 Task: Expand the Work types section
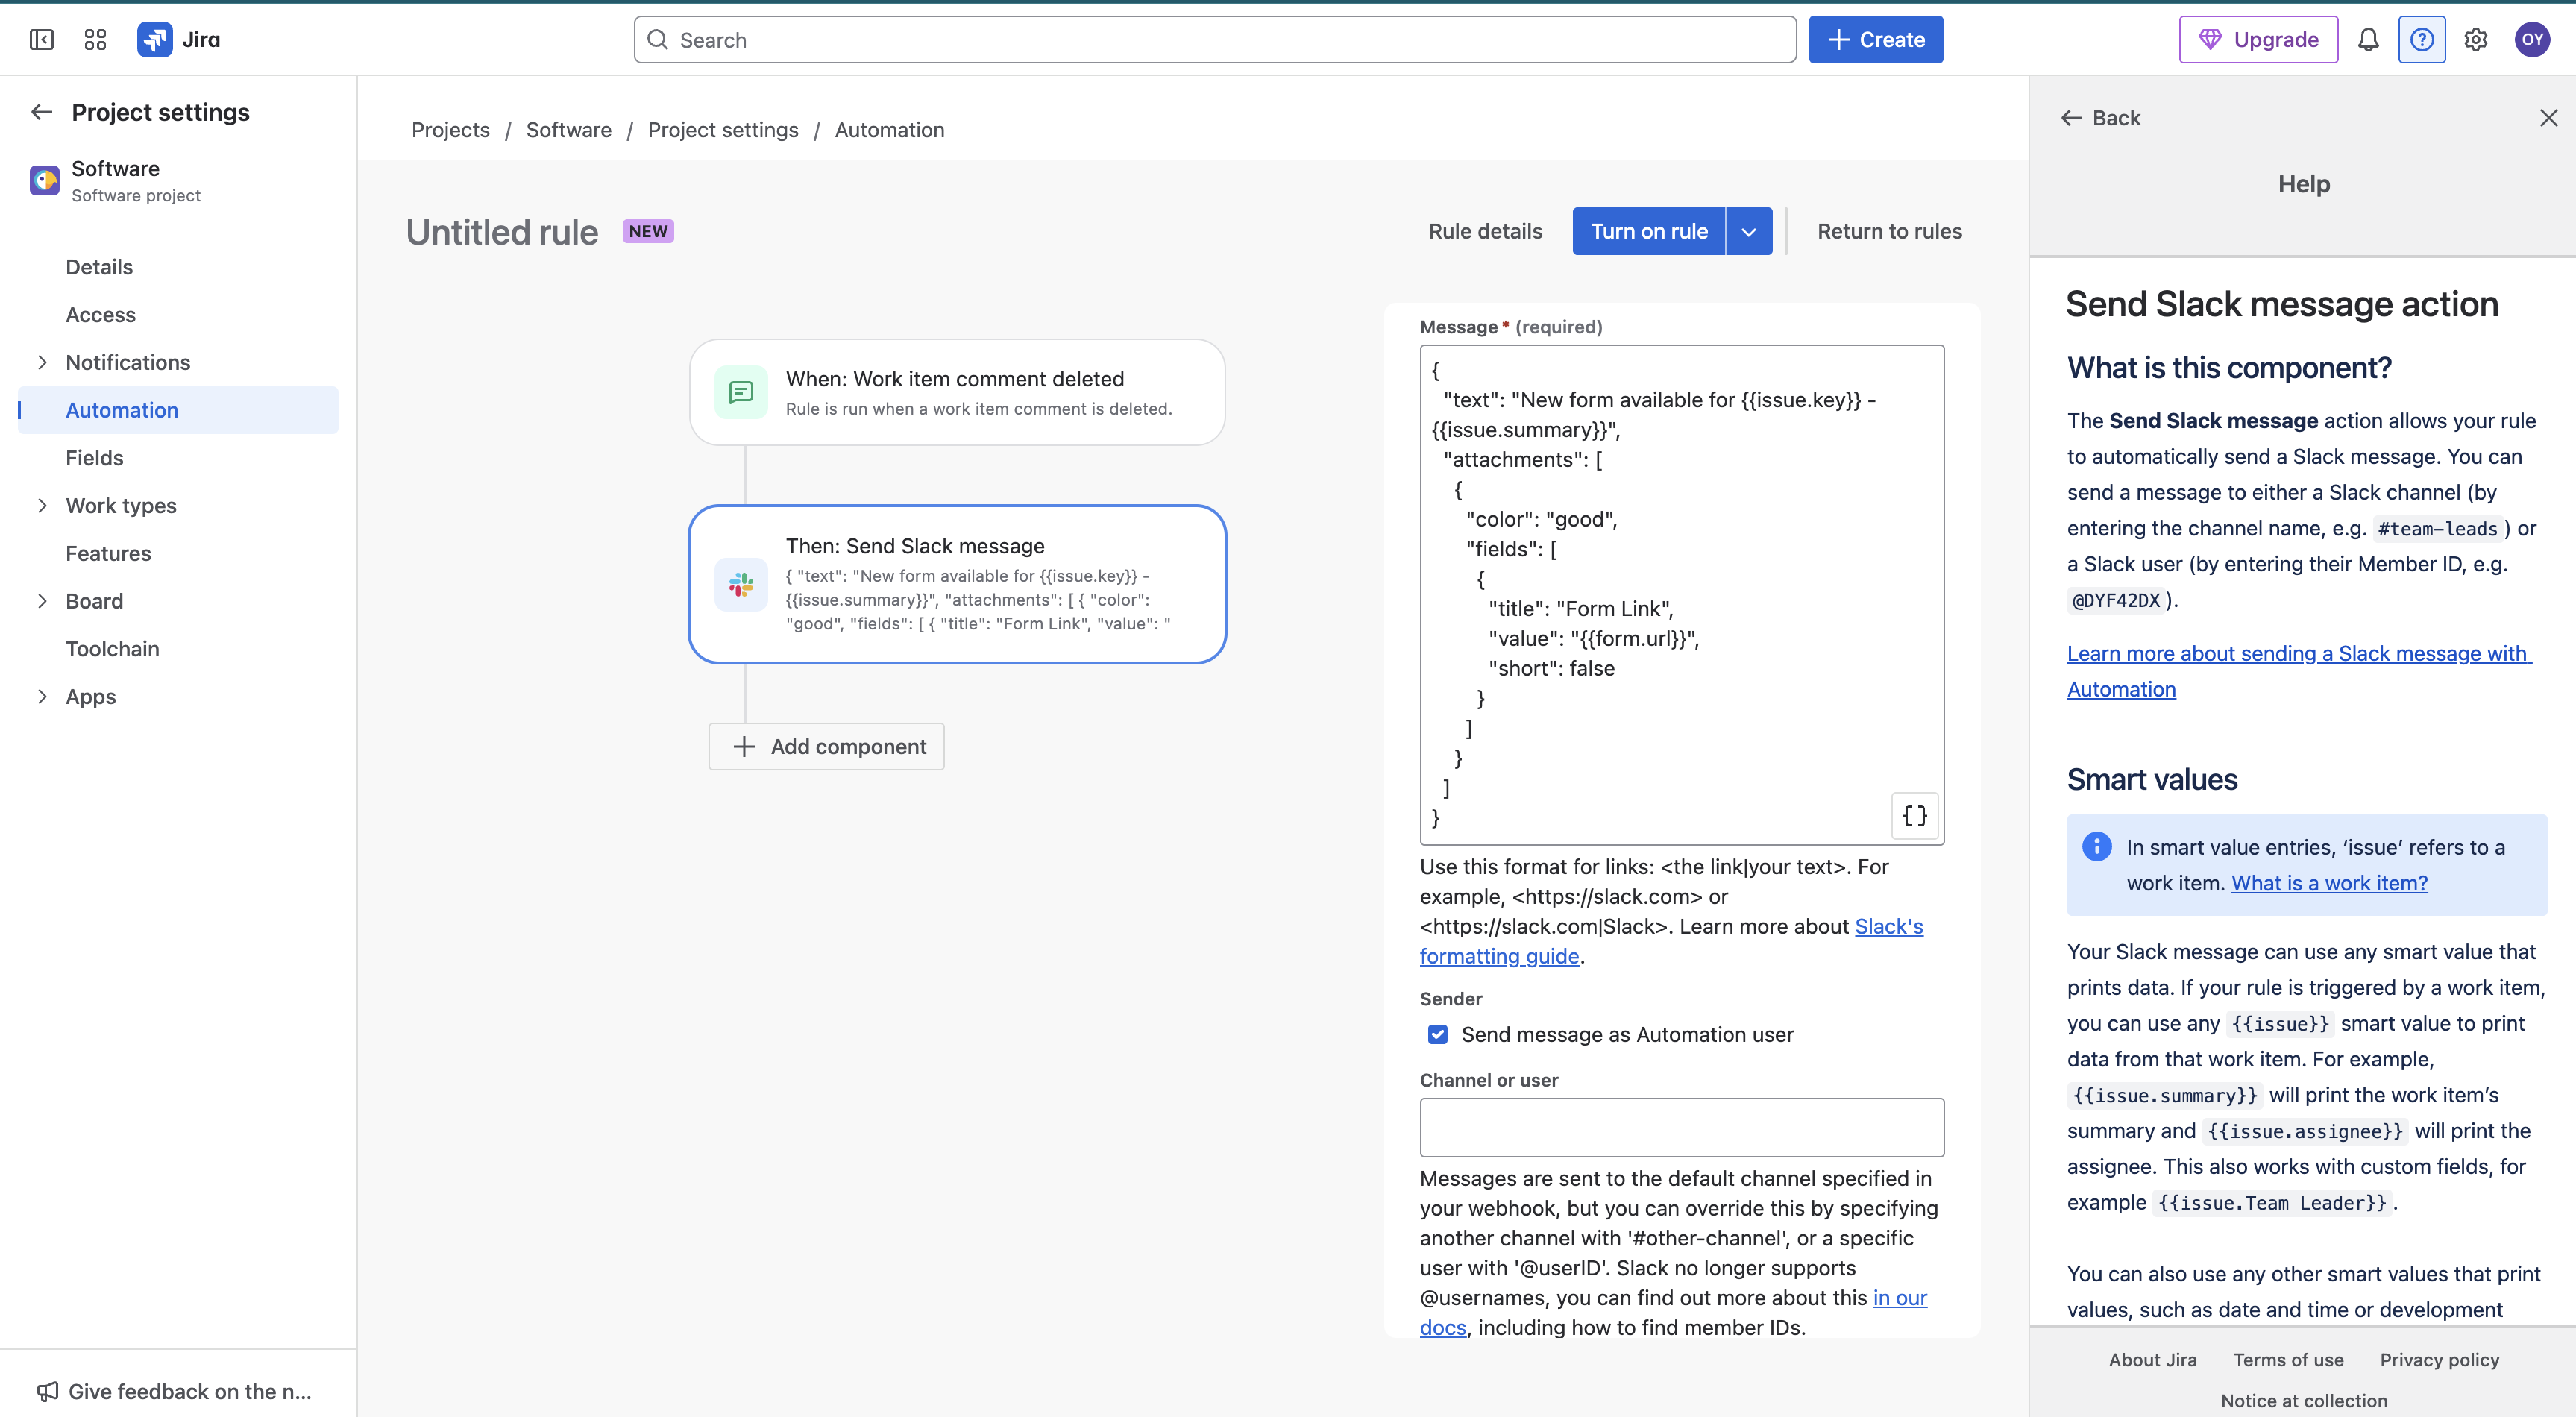[42, 505]
